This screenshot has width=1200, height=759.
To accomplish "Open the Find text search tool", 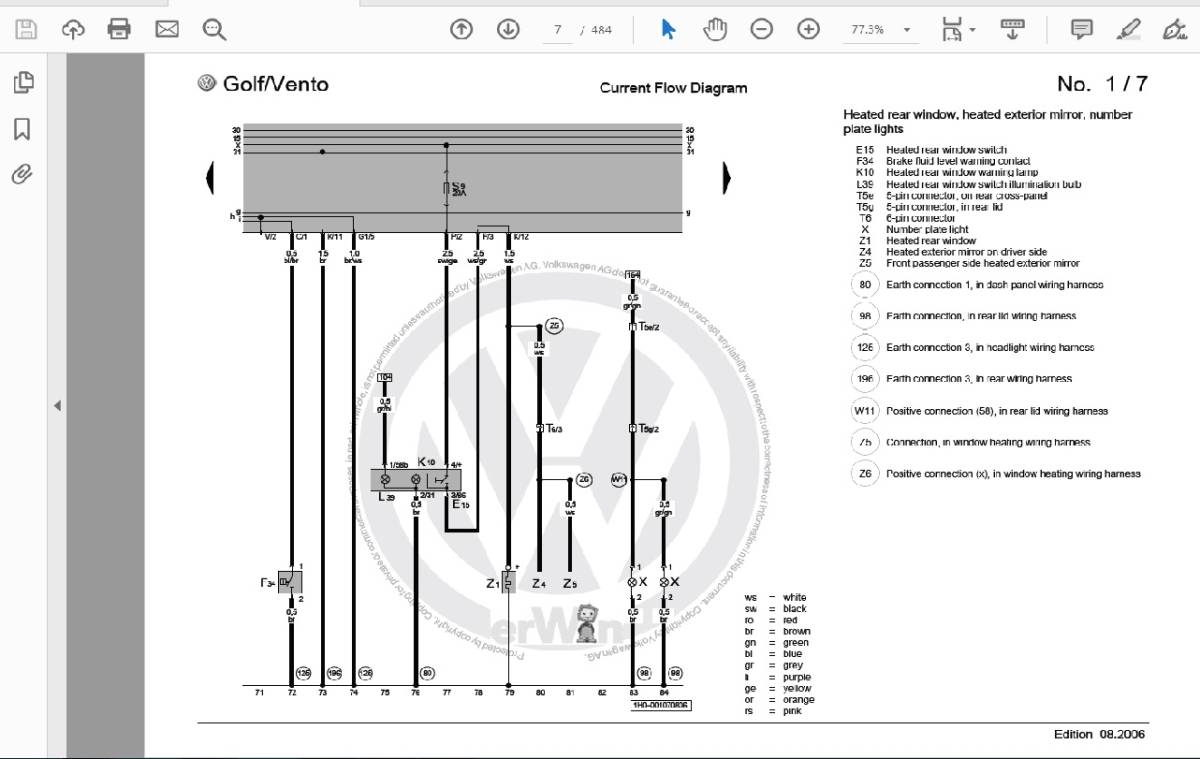I will tap(214, 29).
